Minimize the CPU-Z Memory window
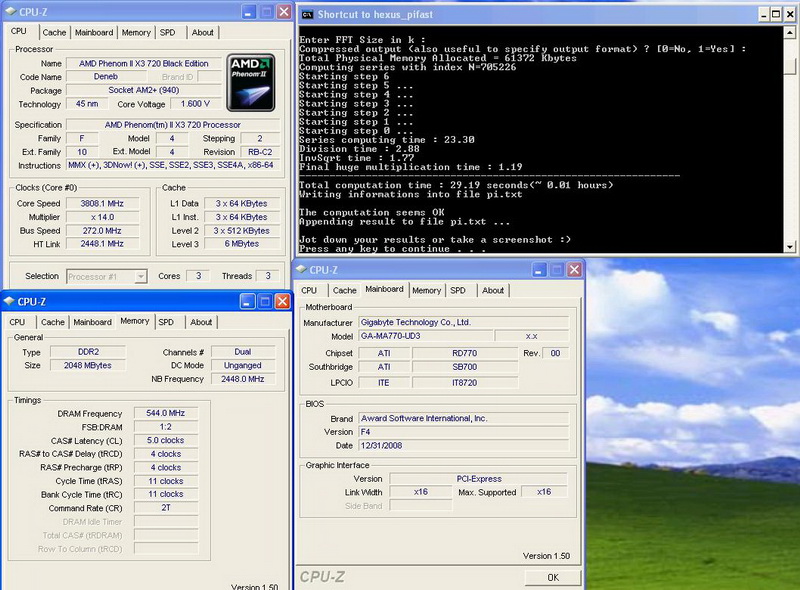The width and height of the screenshot is (800, 590). (x=247, y=302)
